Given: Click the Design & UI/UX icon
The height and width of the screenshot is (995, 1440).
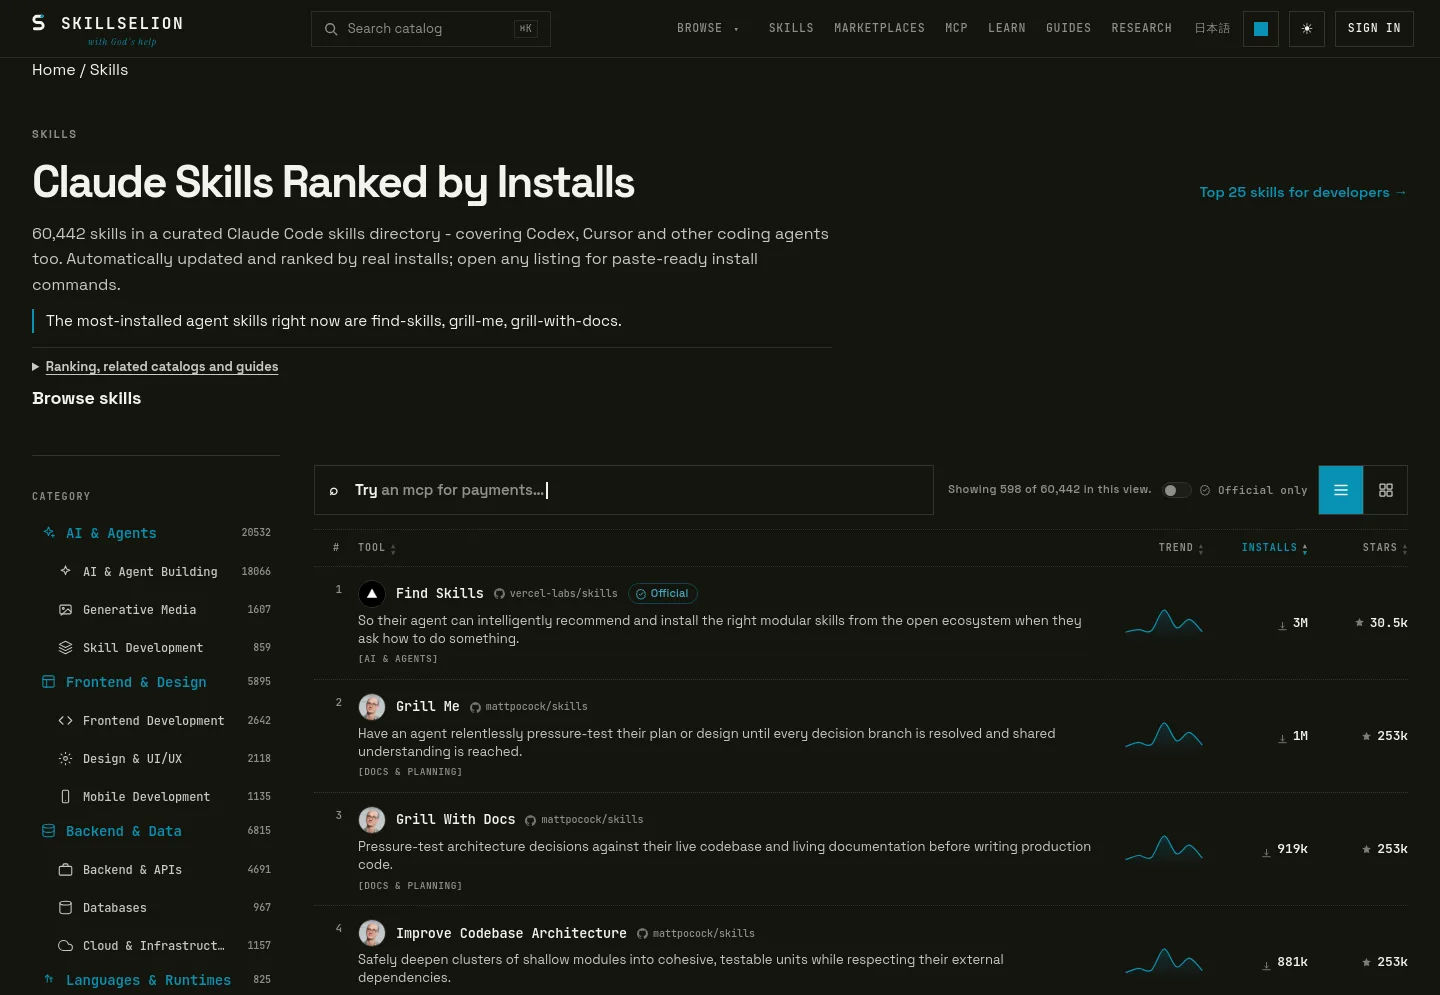Looking at the screenshot, I should (65, 759).
